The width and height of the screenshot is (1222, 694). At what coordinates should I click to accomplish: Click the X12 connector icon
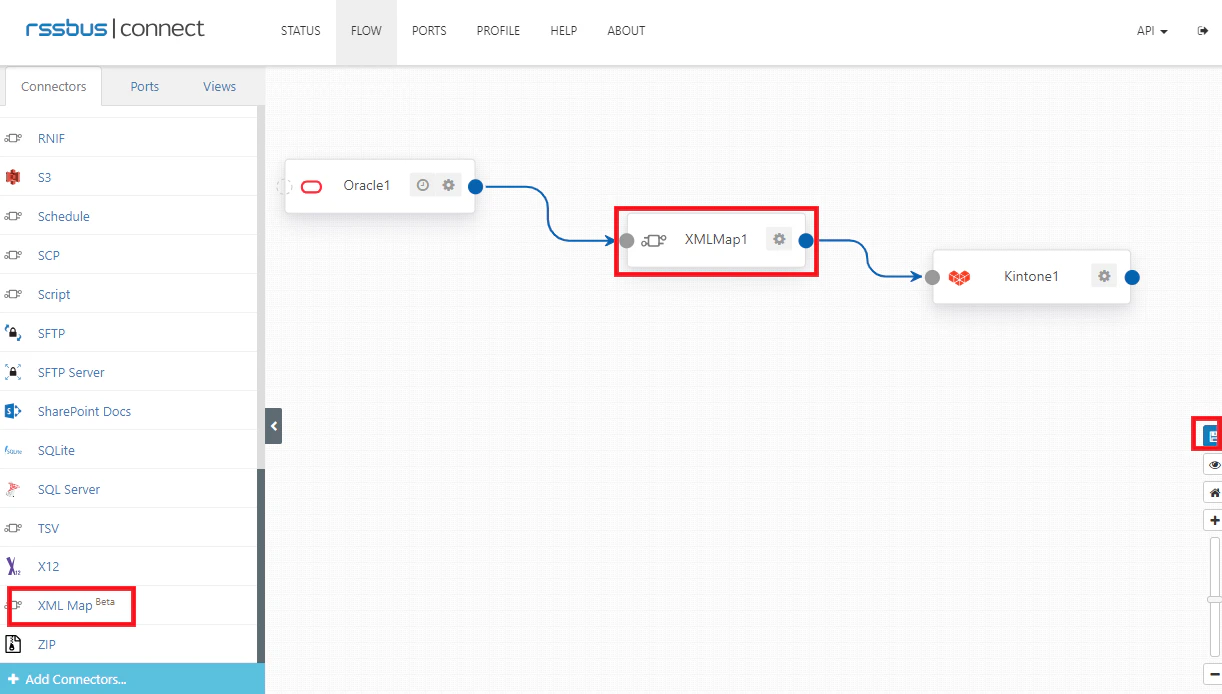[x=13, y=567]
